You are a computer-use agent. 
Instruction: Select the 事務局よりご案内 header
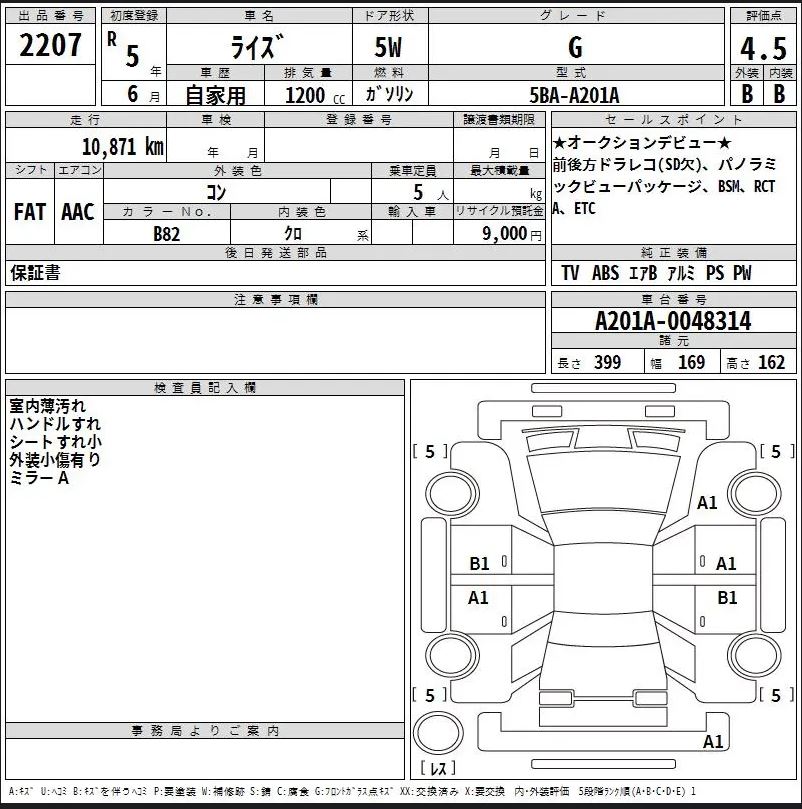(x=205, y=731)
